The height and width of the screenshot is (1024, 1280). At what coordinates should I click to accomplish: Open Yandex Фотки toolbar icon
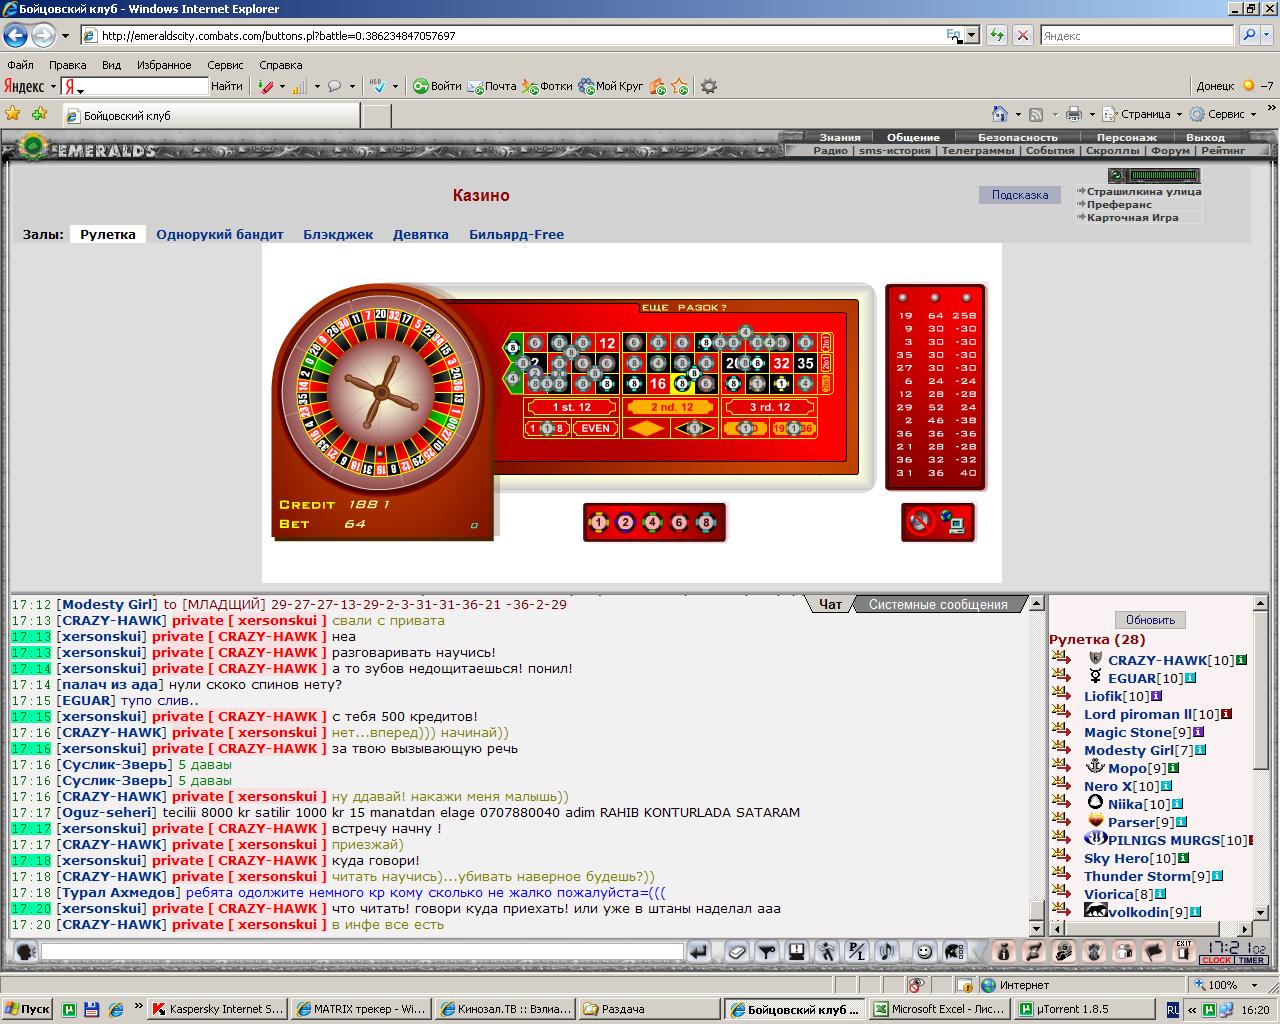tap(547, 86)
